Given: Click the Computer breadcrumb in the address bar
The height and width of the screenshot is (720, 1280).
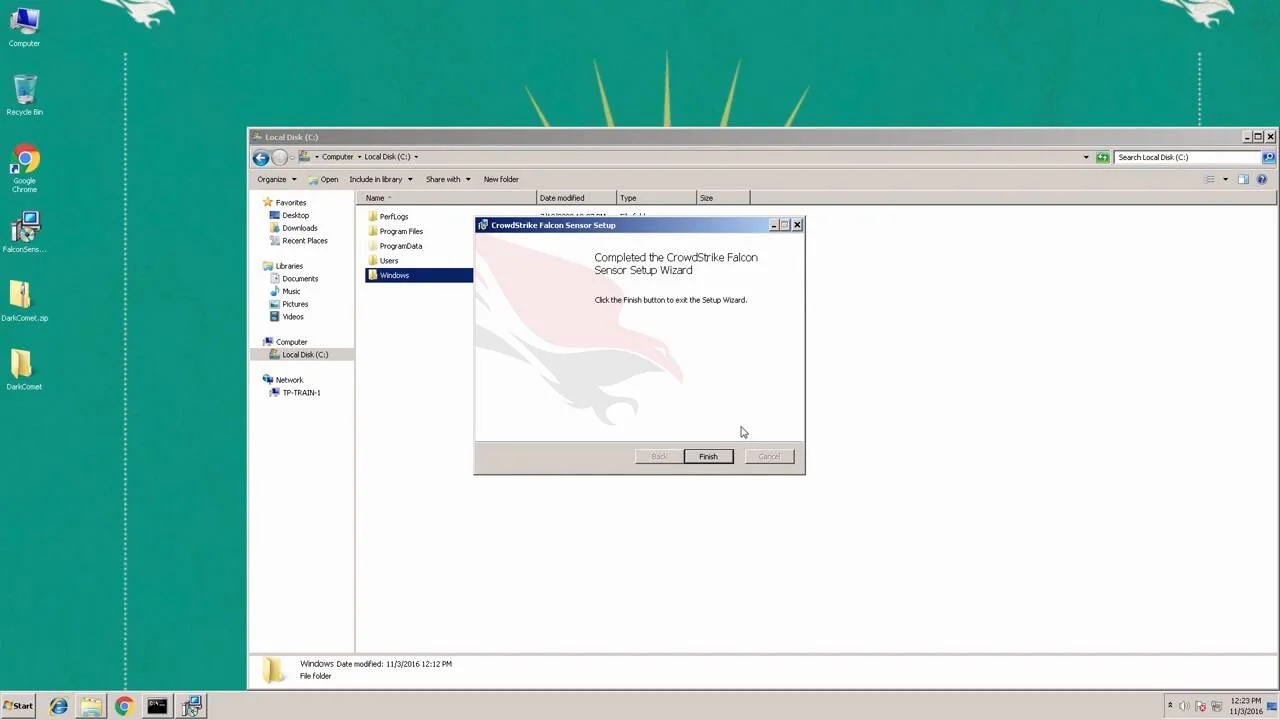Looking at the screenshot, I should (338, 157).
